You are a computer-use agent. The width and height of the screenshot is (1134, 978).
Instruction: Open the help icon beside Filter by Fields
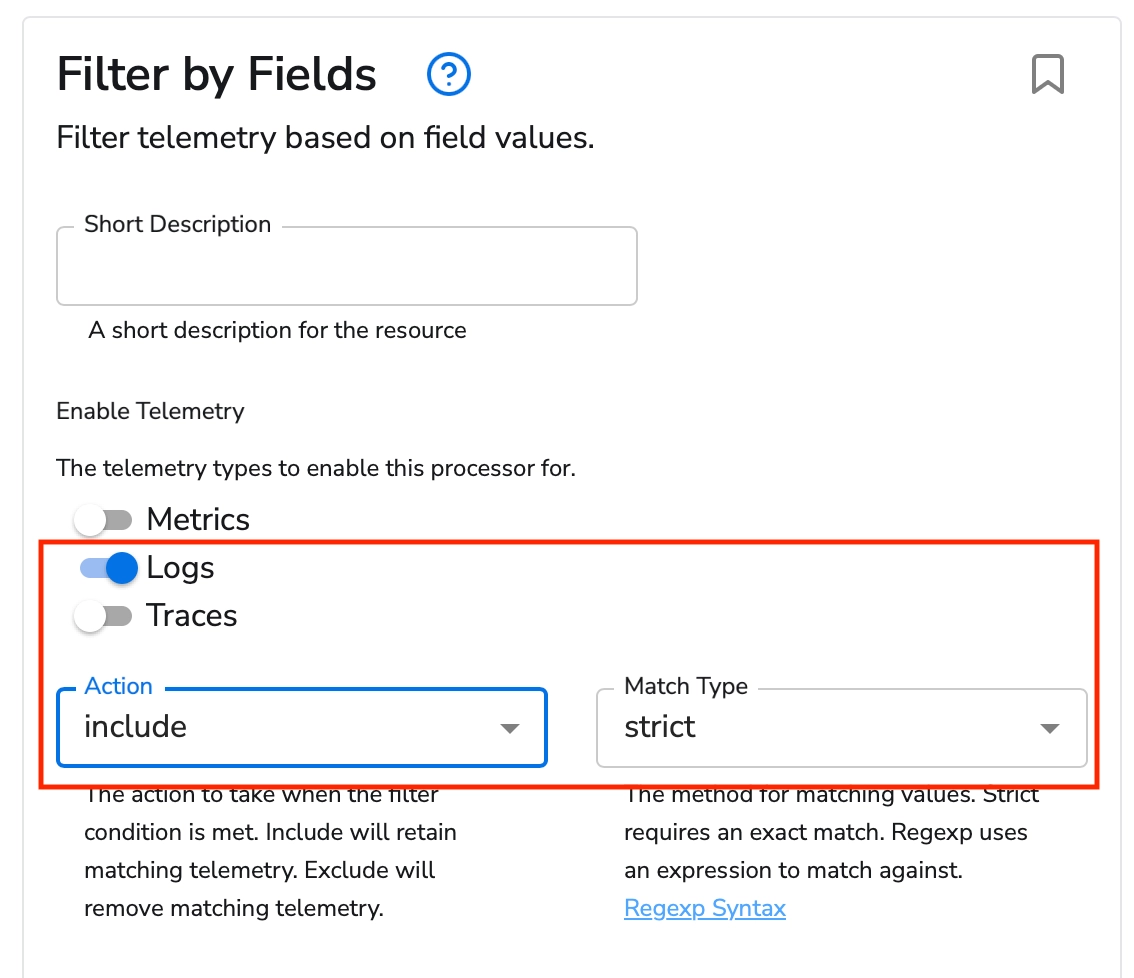coord(448,74)
